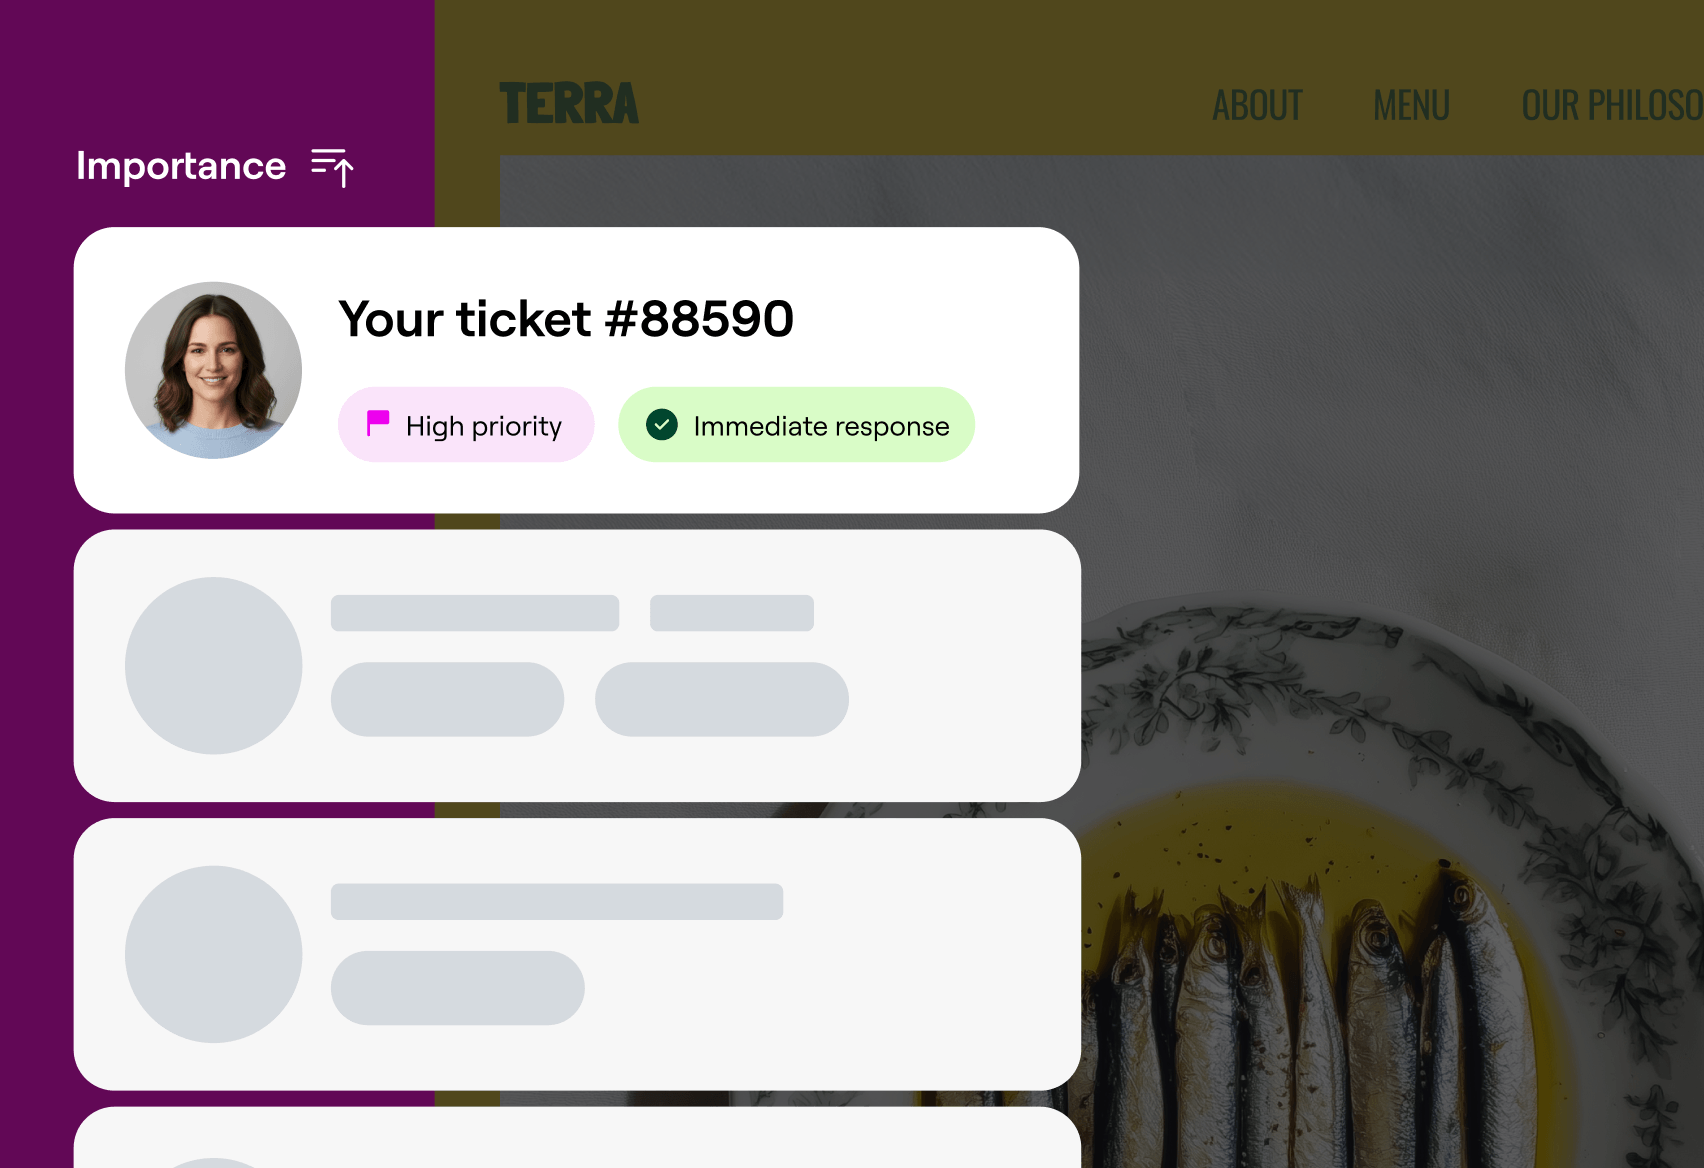The height and width of the screenshot is (1168, 1704).
Task: Select the High priority tag
Action: coord(466,425)
